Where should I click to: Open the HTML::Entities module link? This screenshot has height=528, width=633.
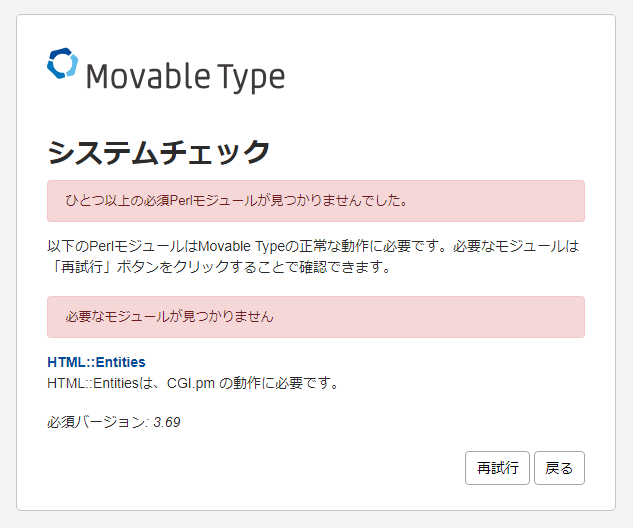96,362
